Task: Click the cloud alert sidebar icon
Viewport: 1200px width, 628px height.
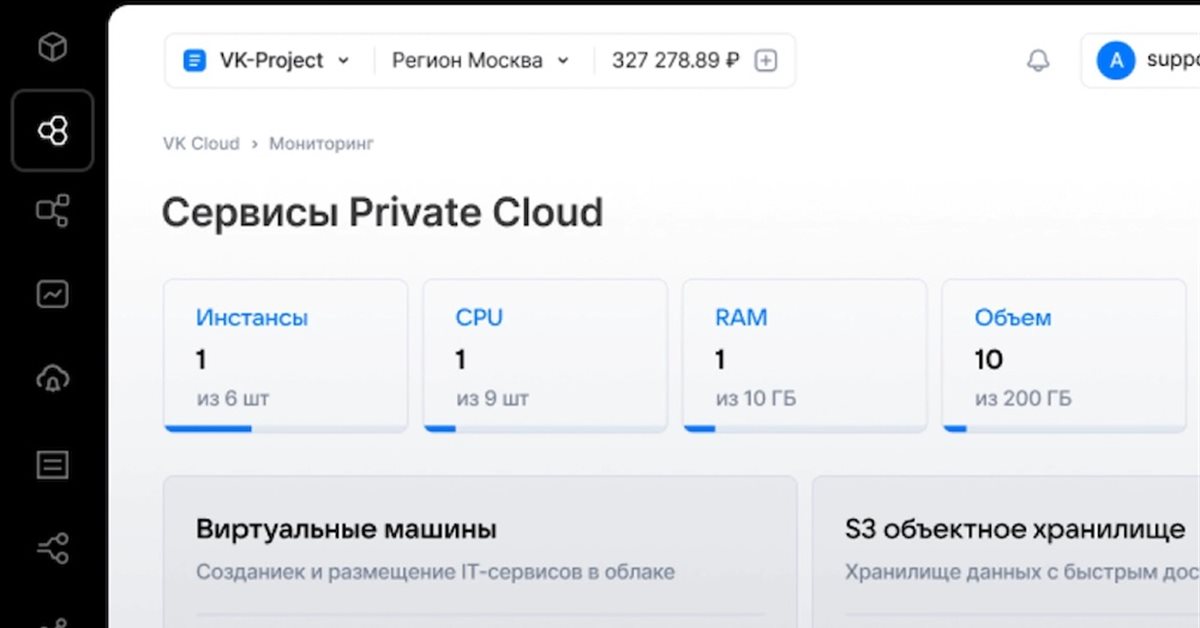Action: click(52, 378)
